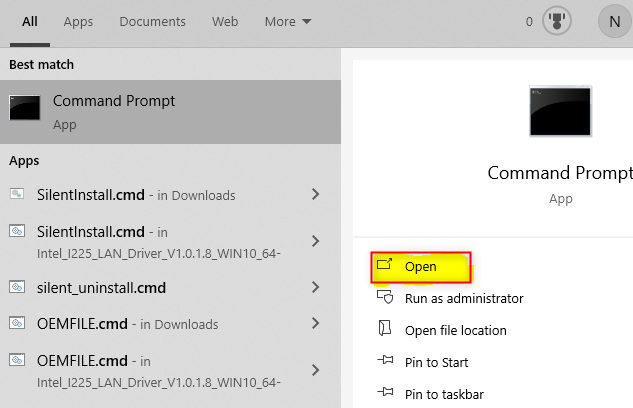This screenshot has width=633, height=408.
Task: Open SilentInstall.cmd in Intel_I225 folder
Action: [x=158, y=242]
